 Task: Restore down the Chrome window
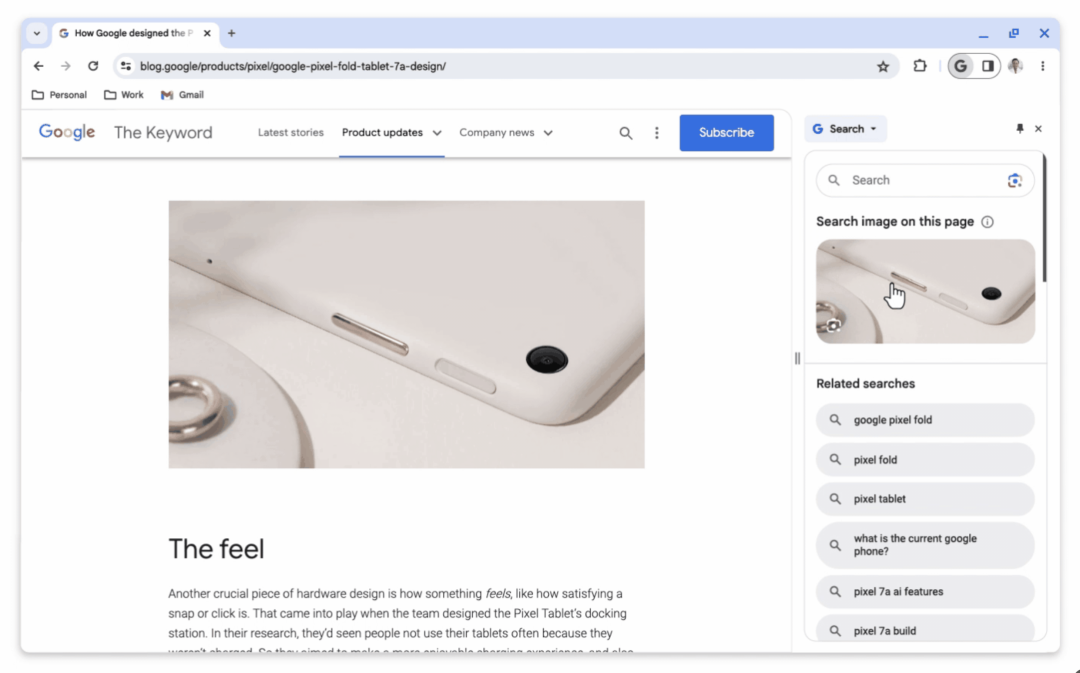coord(1014,33)
